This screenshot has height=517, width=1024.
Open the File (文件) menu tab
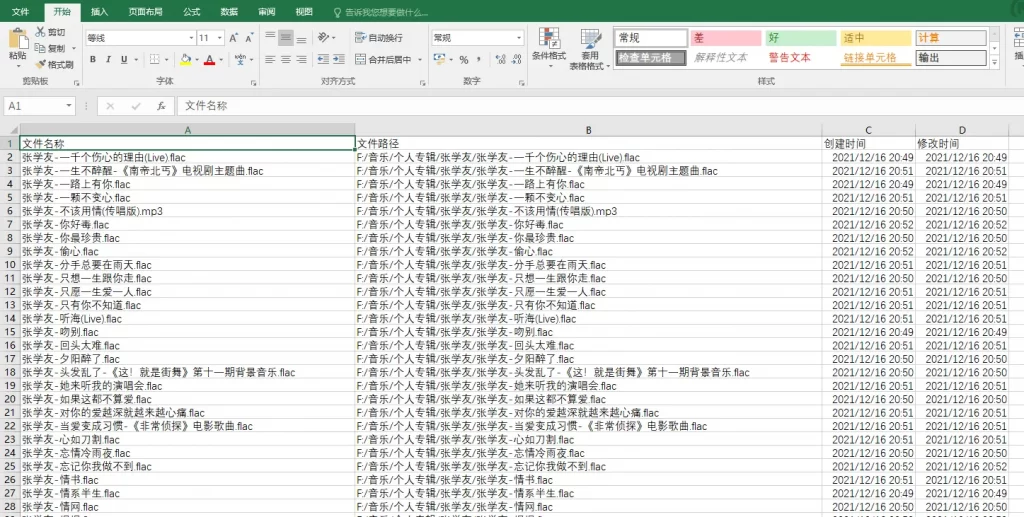pyautogui.click(x=20, y=12)
